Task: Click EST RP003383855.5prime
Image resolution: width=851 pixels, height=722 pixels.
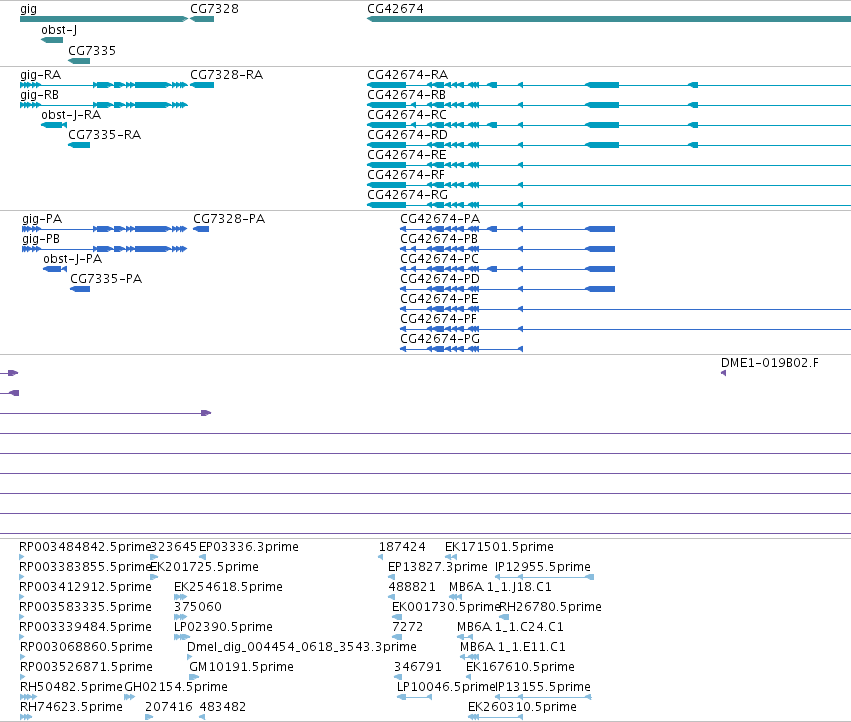Action: (x=85, y=567)
